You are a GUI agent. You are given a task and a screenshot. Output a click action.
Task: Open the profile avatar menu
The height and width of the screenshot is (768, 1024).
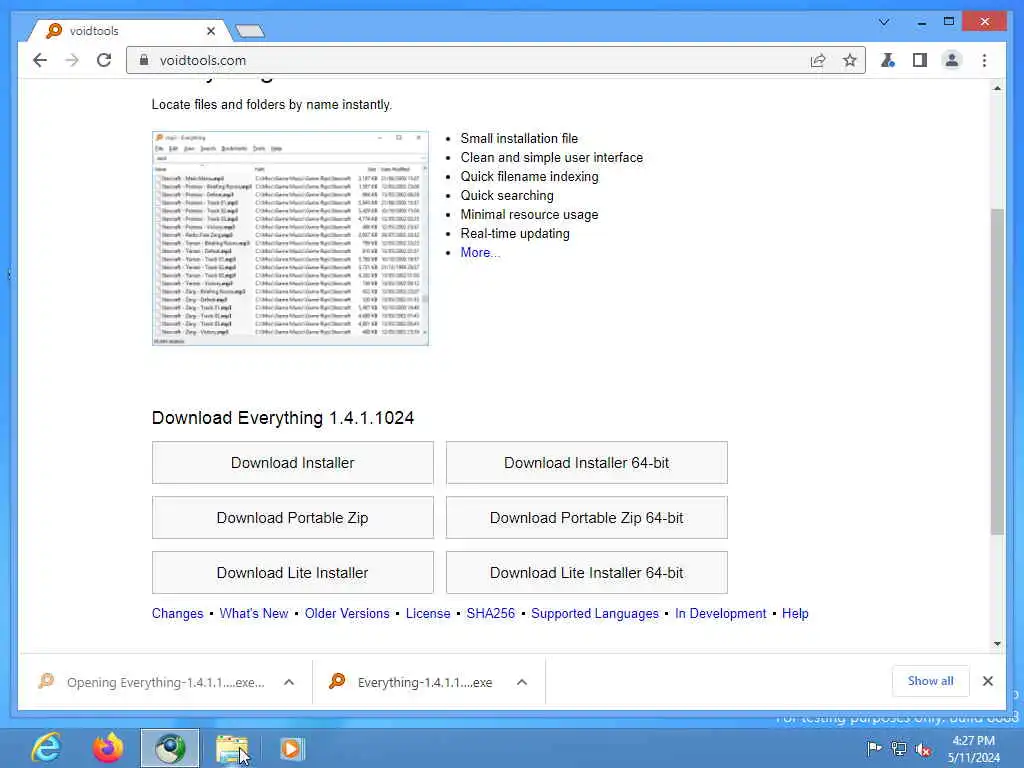(952, 60)
